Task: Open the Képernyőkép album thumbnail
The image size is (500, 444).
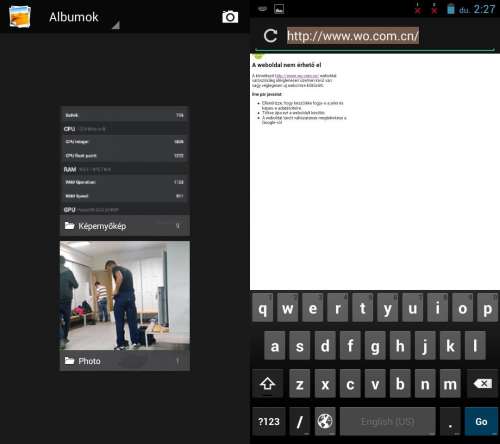Action: (125, 161)
